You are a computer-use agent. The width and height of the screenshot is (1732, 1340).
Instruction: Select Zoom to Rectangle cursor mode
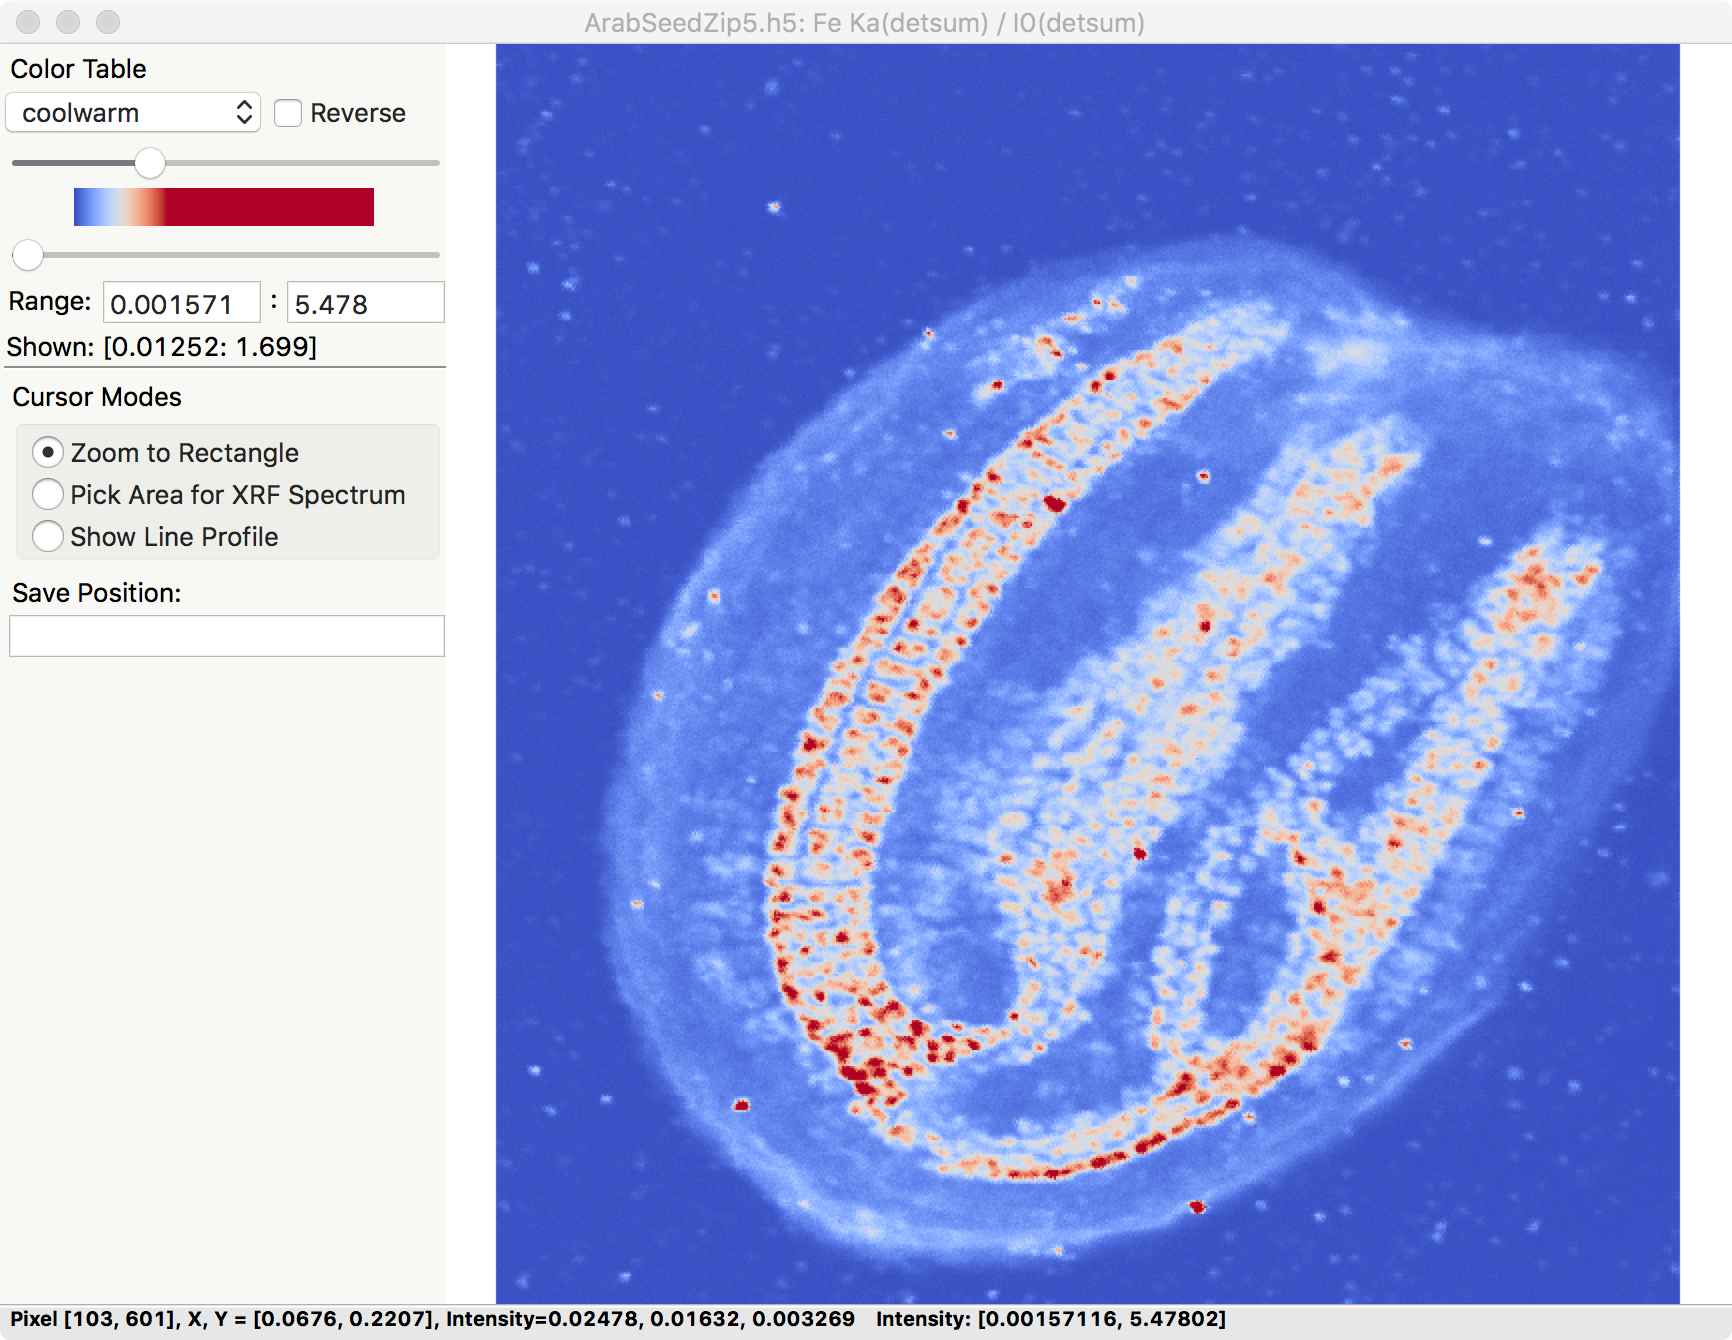pos(48,453)
